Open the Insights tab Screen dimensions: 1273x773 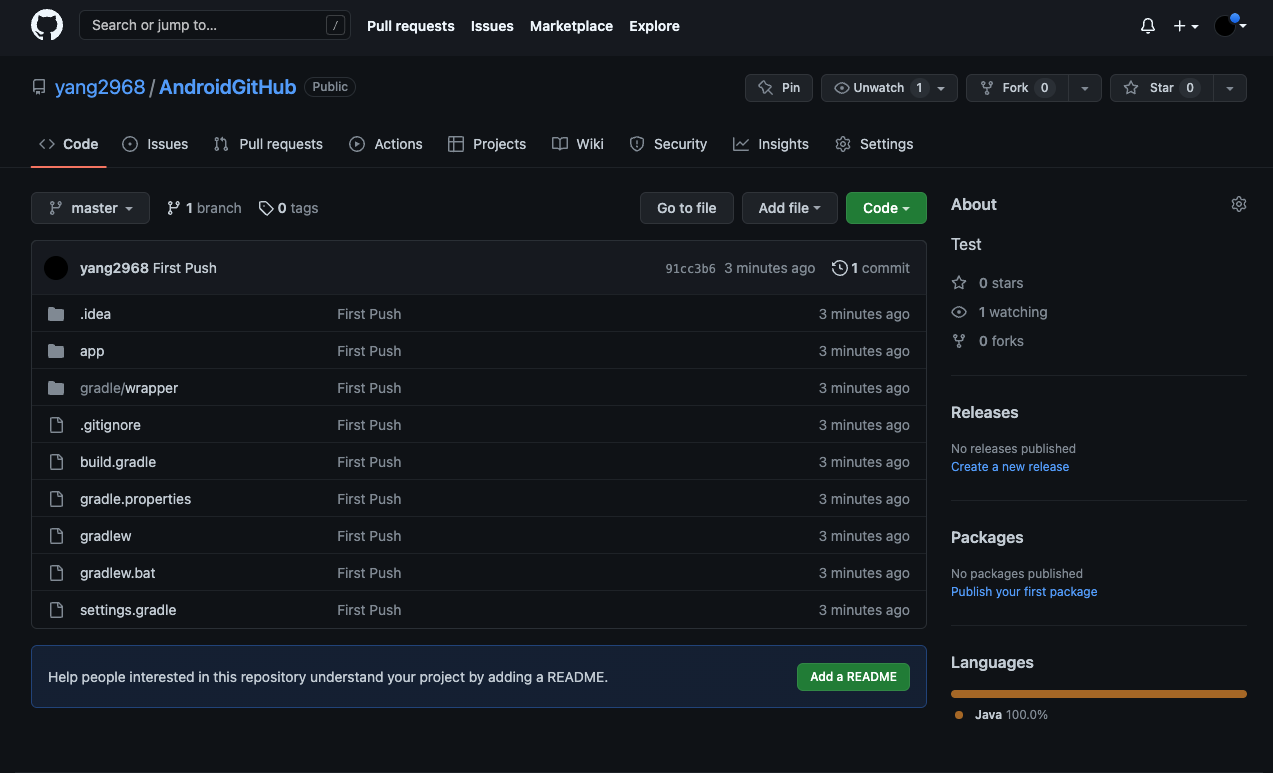770,144
